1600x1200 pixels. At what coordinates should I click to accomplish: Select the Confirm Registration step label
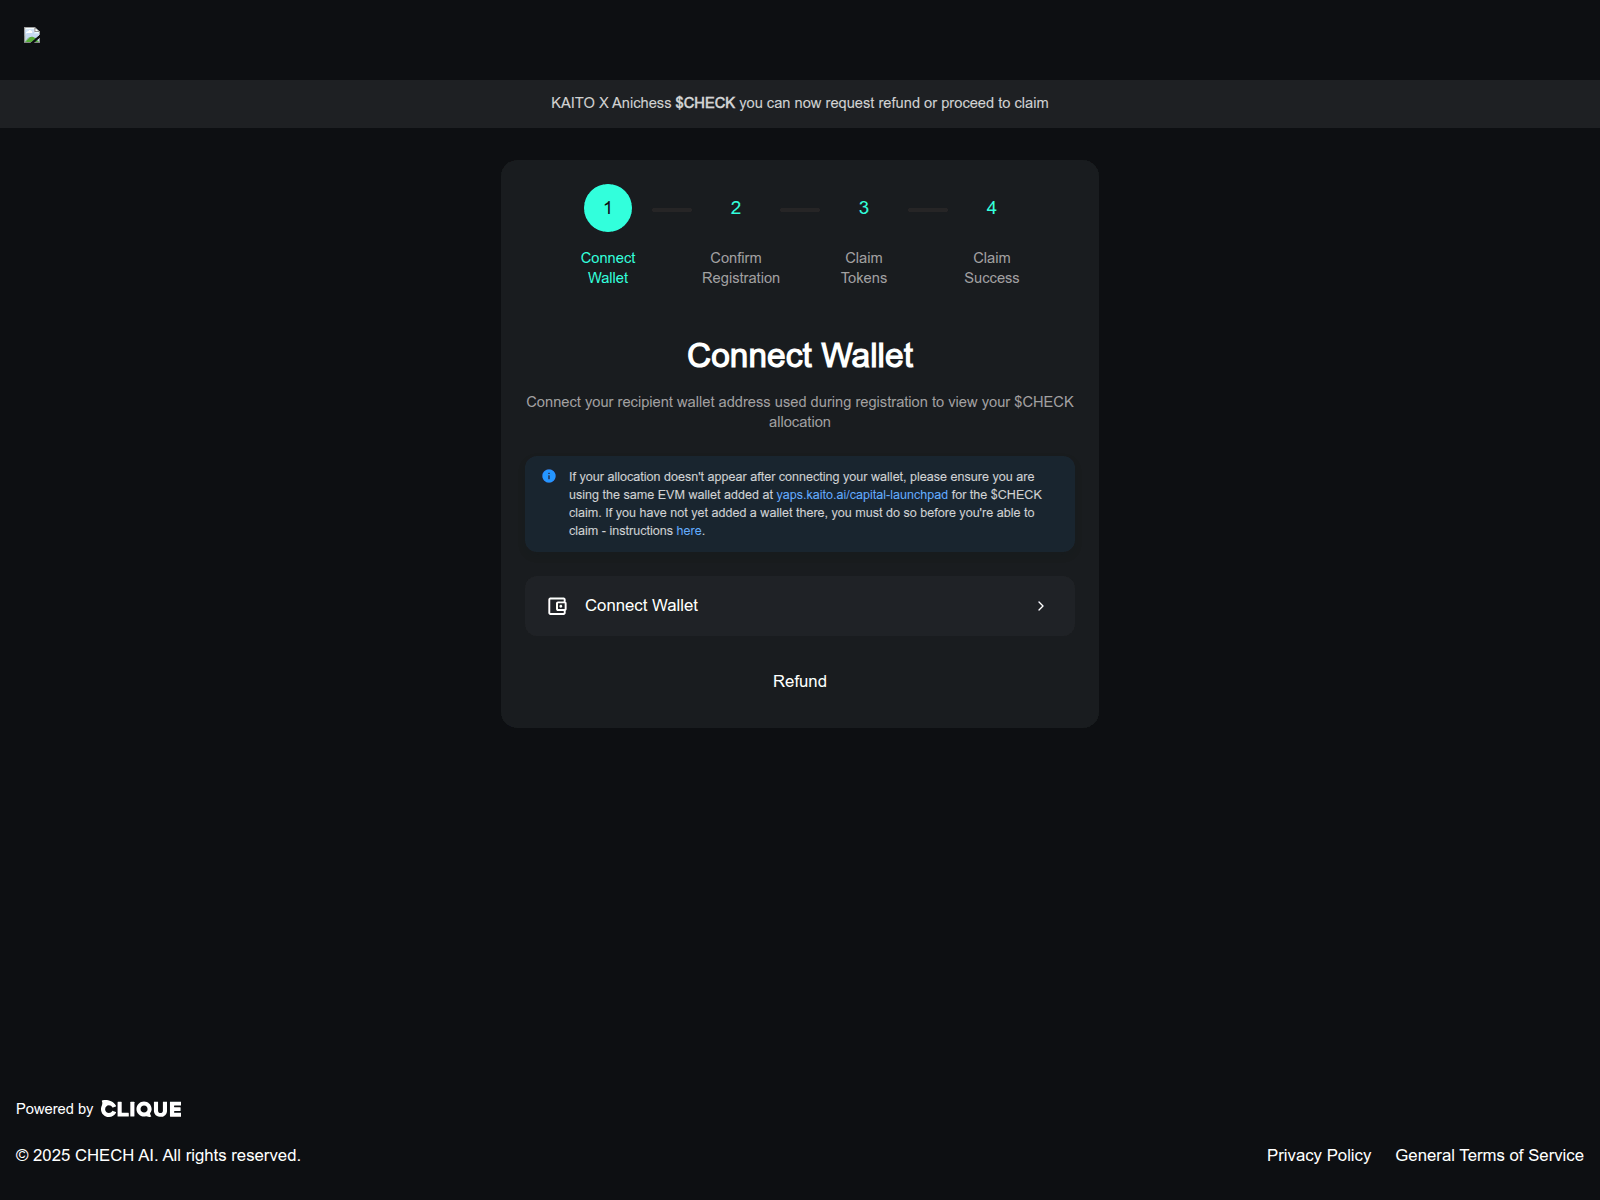coord(740,267)
